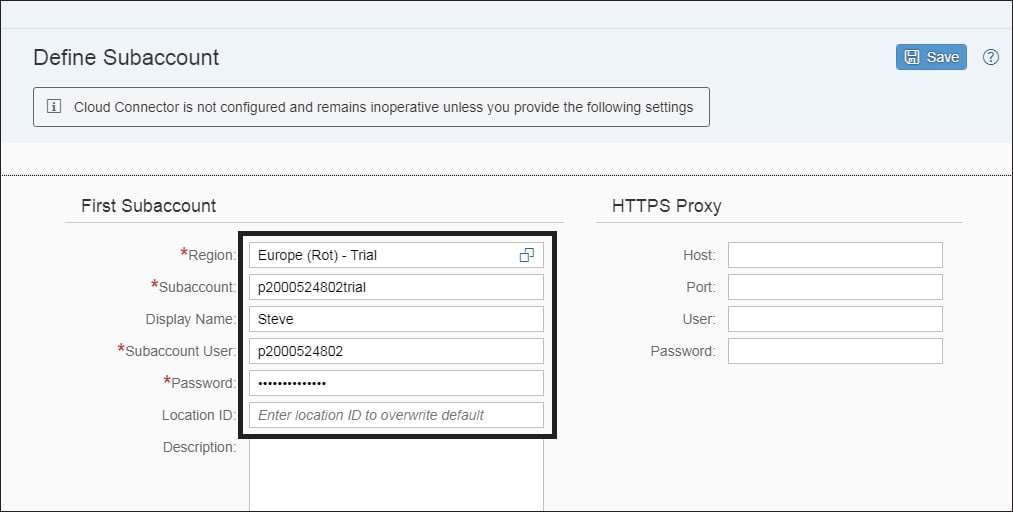Click the Region field label

(x=209, y=255)
